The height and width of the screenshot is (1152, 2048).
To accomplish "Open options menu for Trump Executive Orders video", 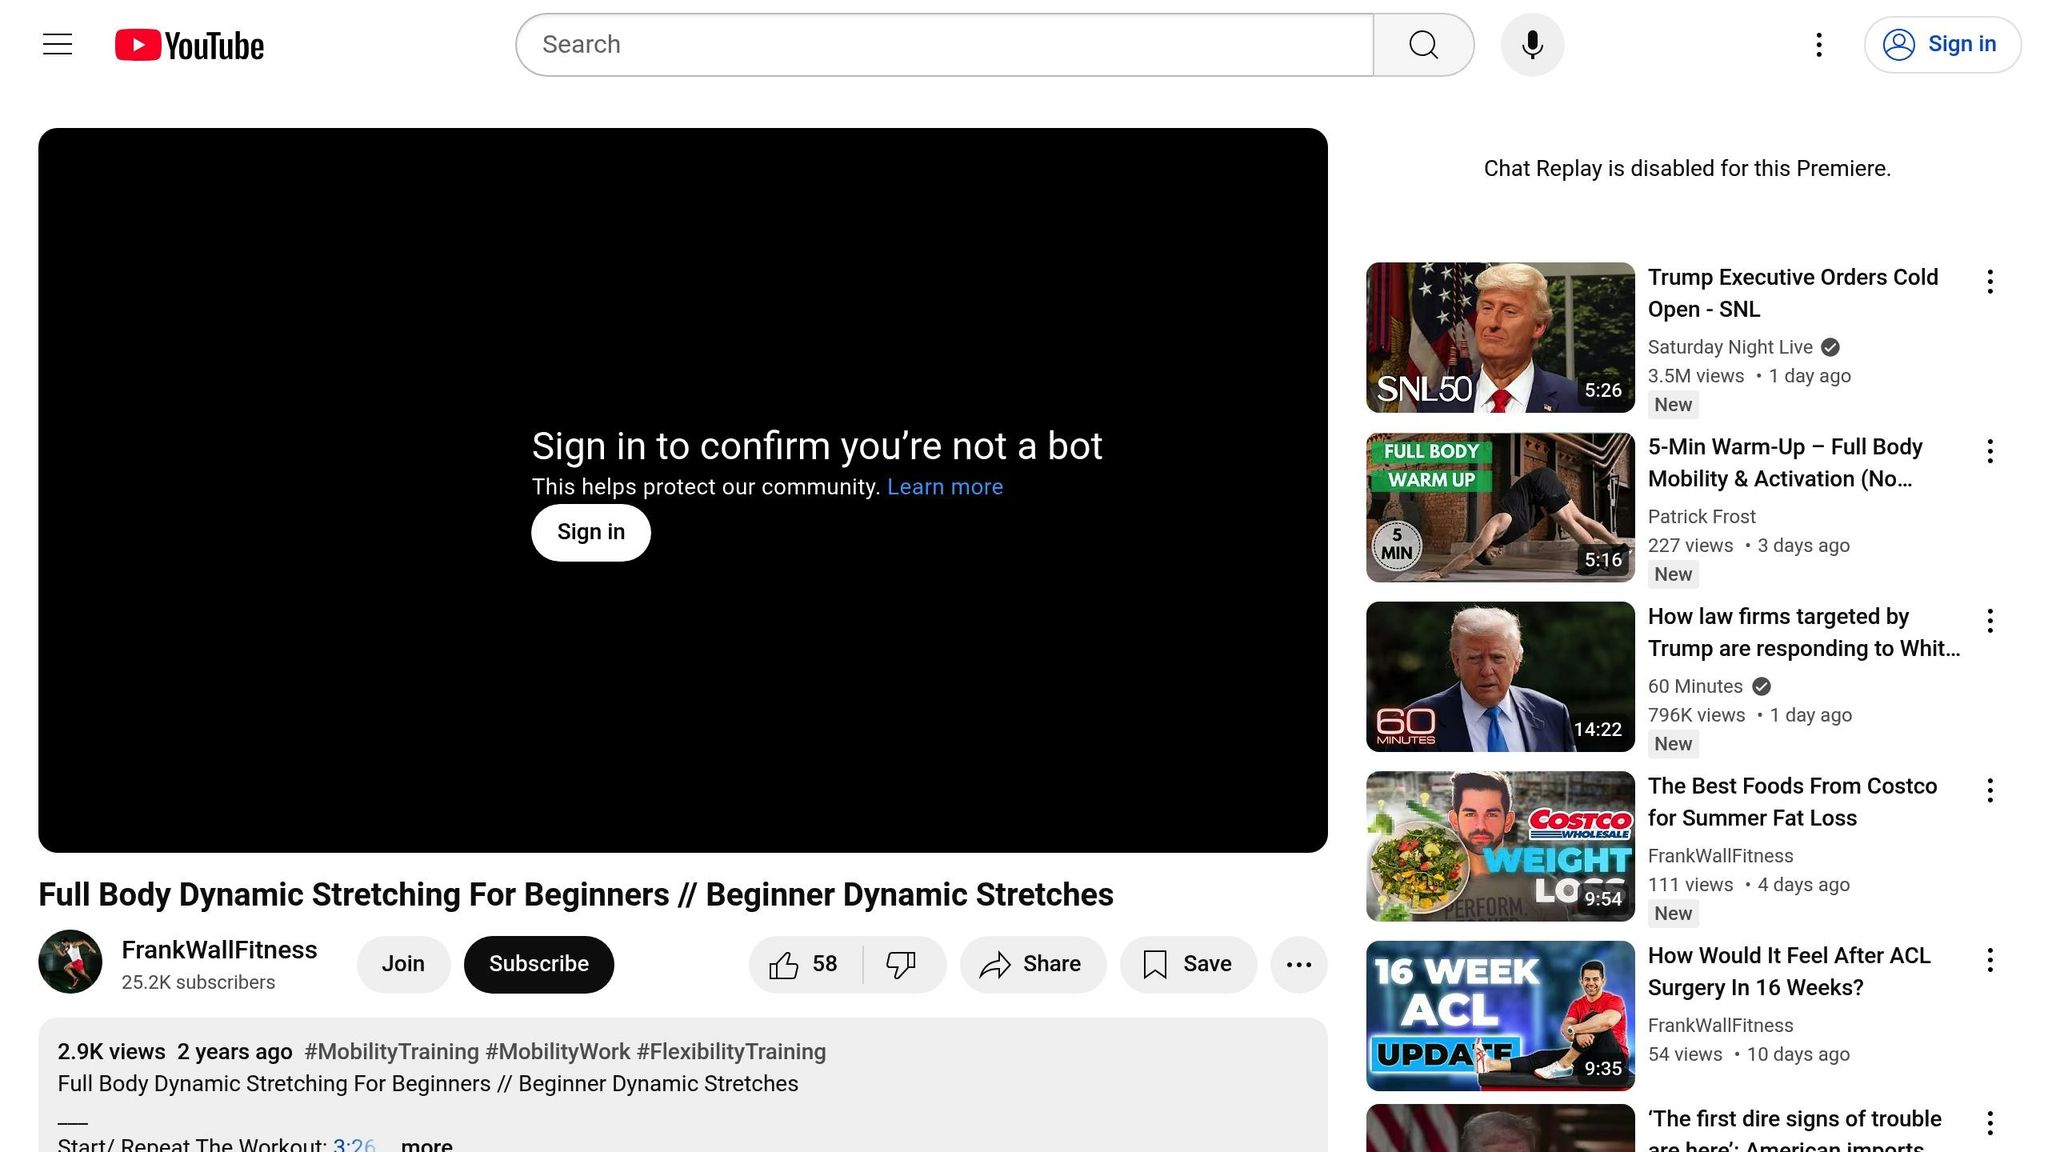I will tap(1990, 282).
